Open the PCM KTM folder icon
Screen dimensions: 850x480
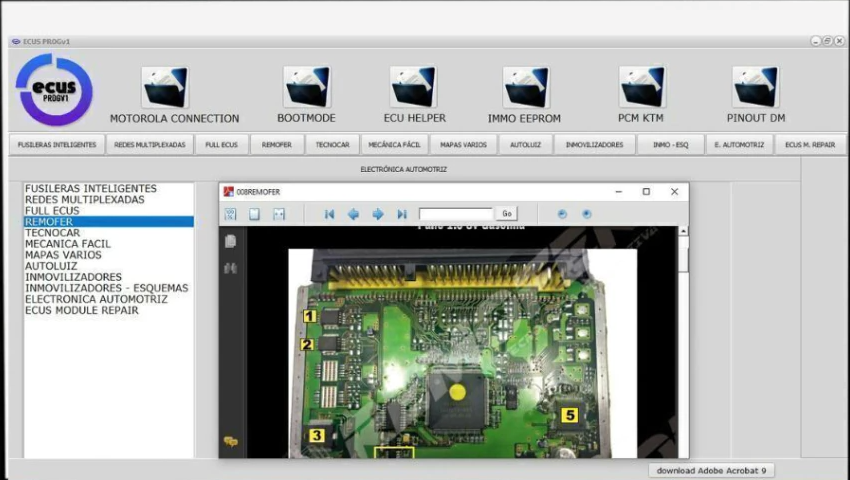pyautogui.click(x=641, y=88)
